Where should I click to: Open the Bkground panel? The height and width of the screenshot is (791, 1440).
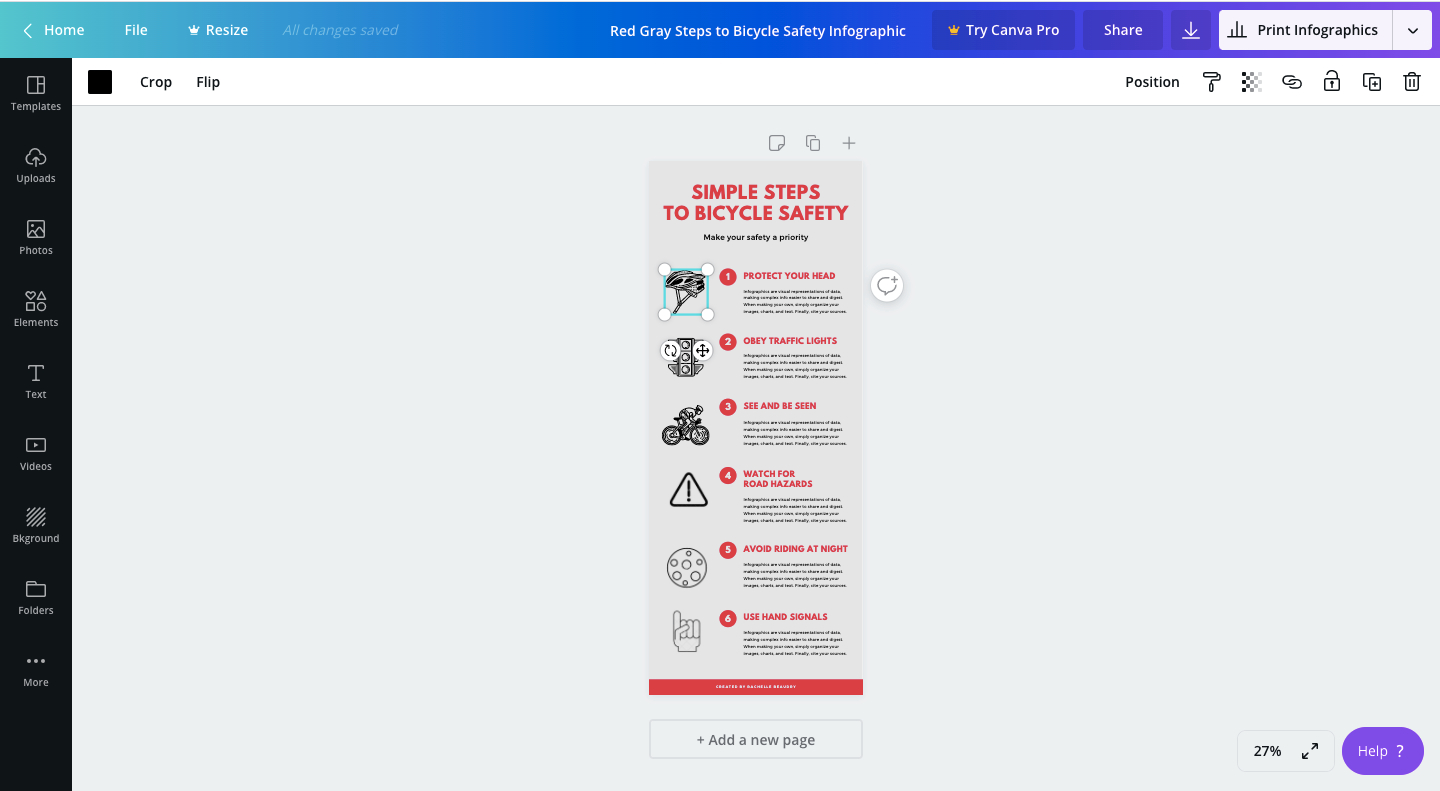coord(36,525)
